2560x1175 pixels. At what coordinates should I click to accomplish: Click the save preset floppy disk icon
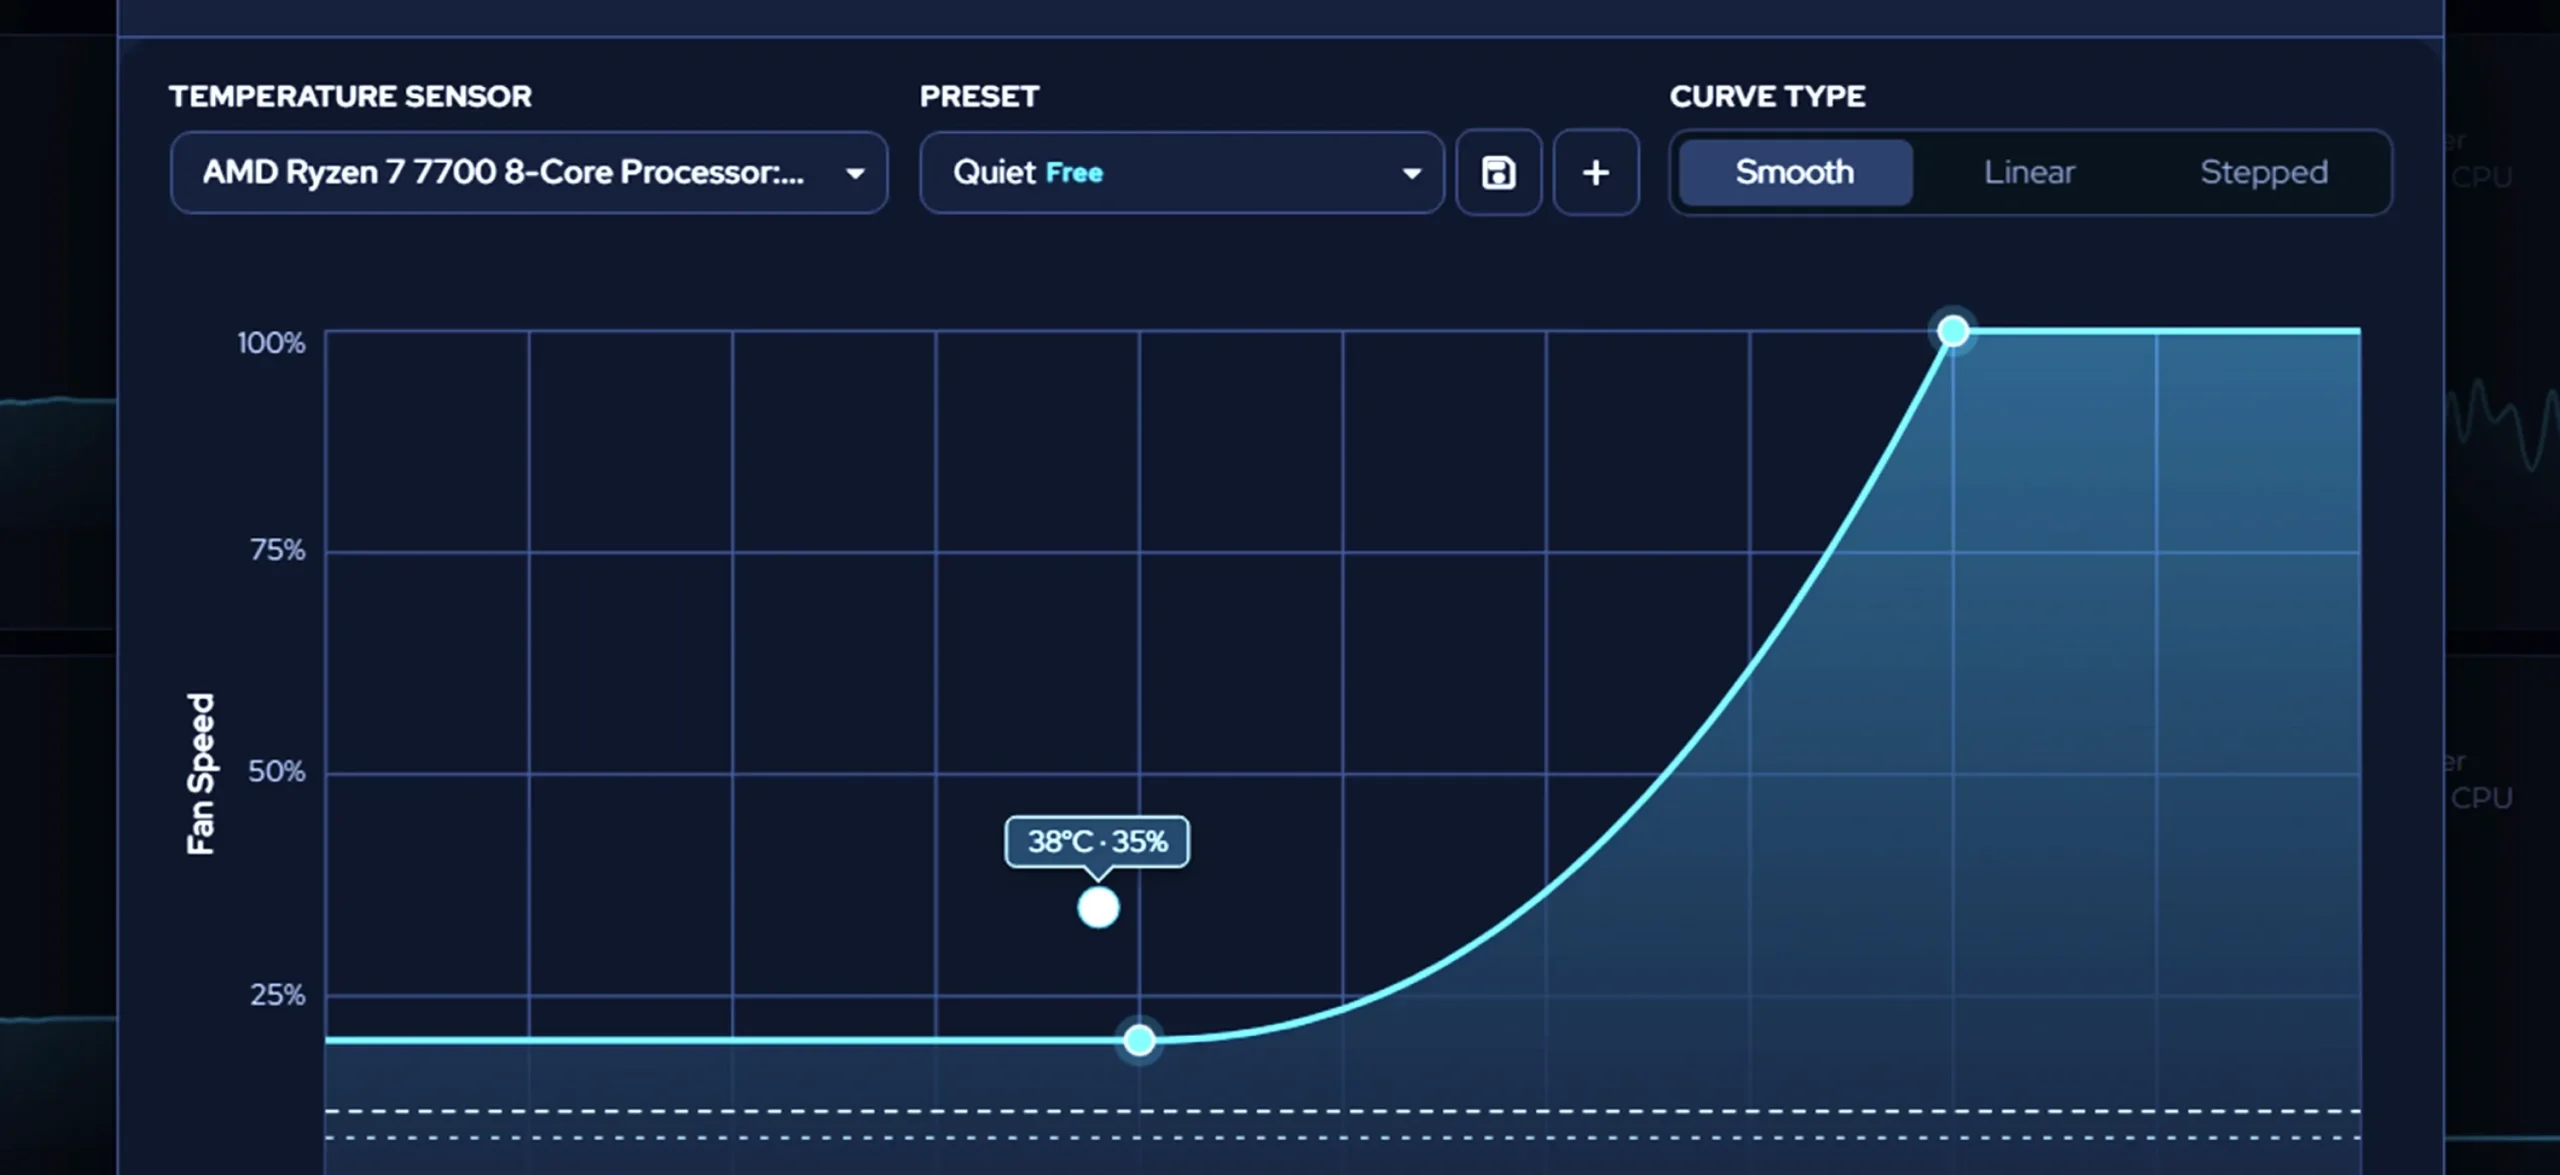1498,172
